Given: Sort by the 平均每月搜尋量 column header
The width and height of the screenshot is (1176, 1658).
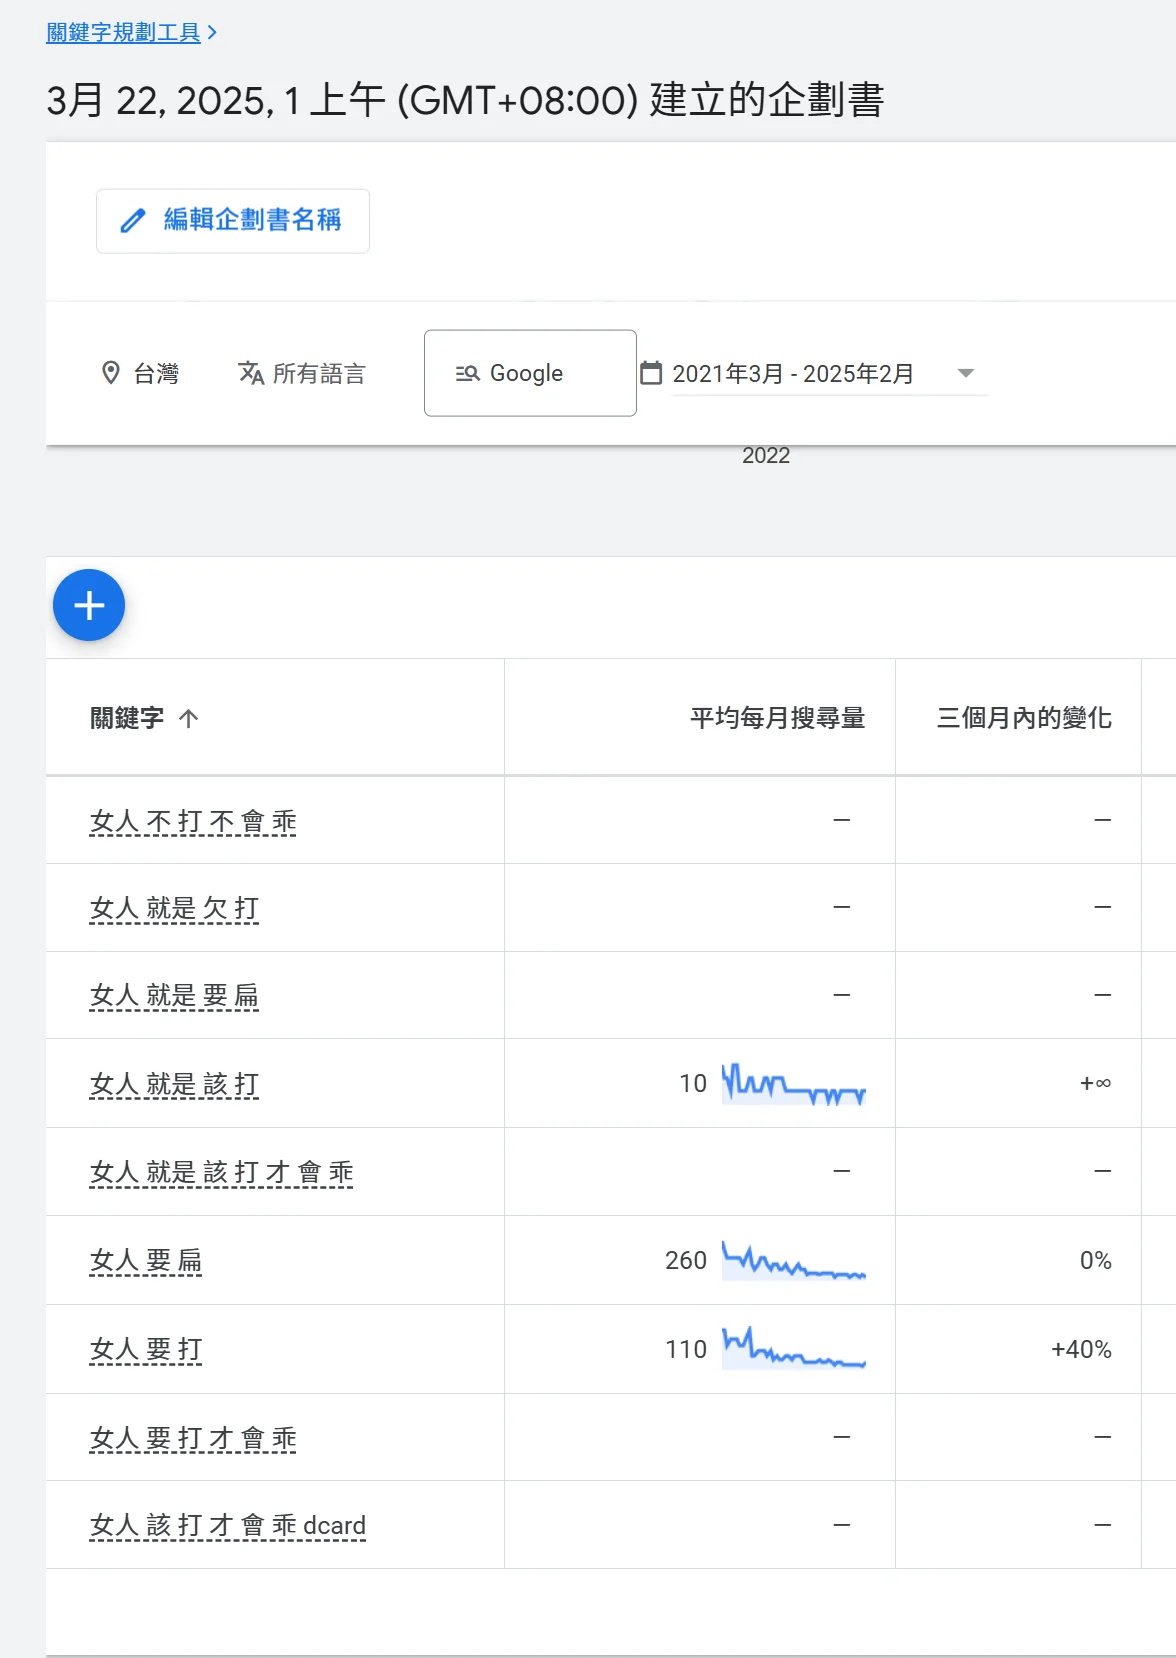Looking at the screenshot, I should 777,718.
